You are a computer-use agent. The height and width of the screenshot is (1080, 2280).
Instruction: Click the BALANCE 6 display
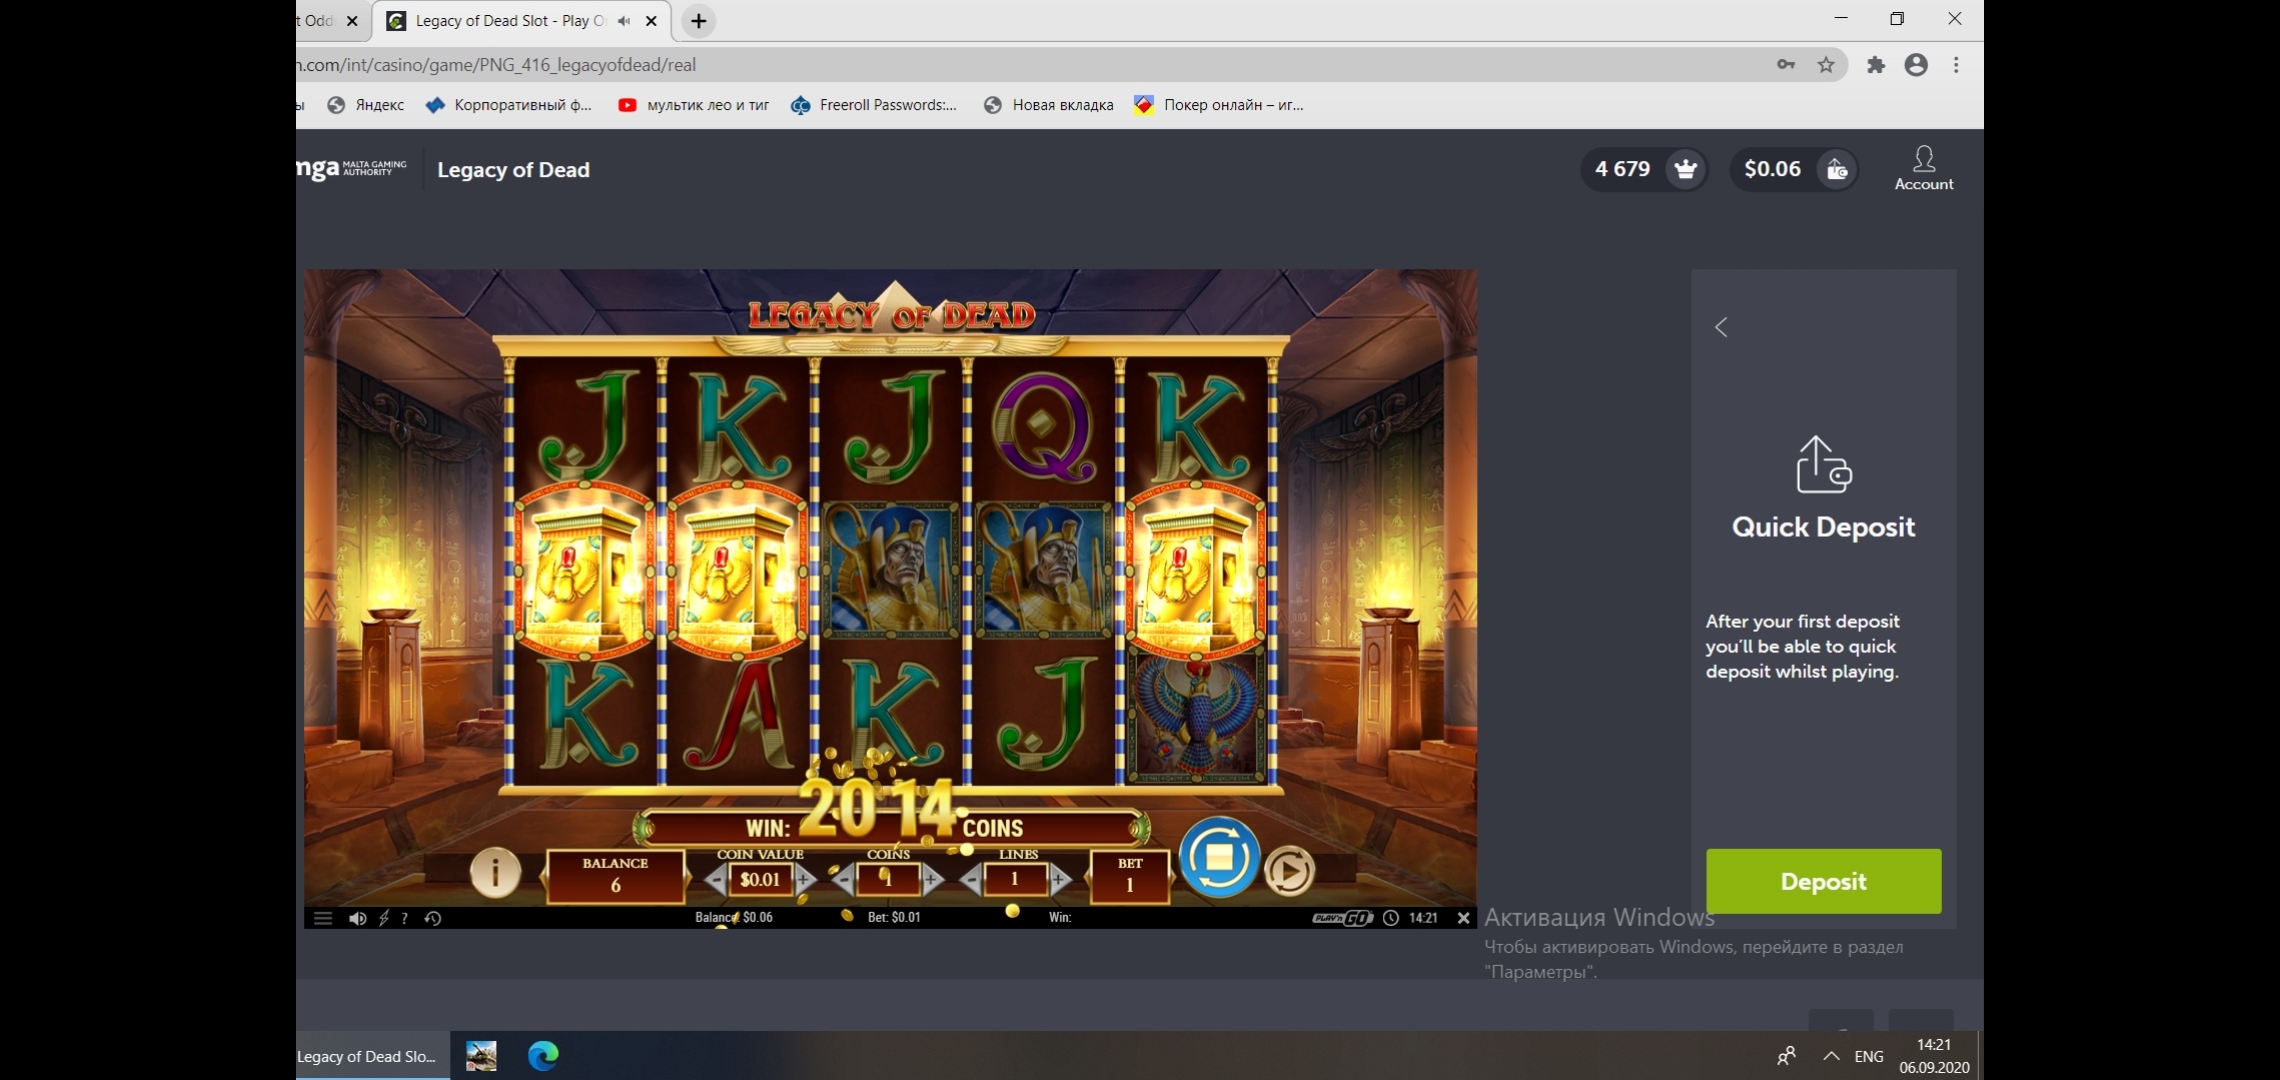click(616, 875)
